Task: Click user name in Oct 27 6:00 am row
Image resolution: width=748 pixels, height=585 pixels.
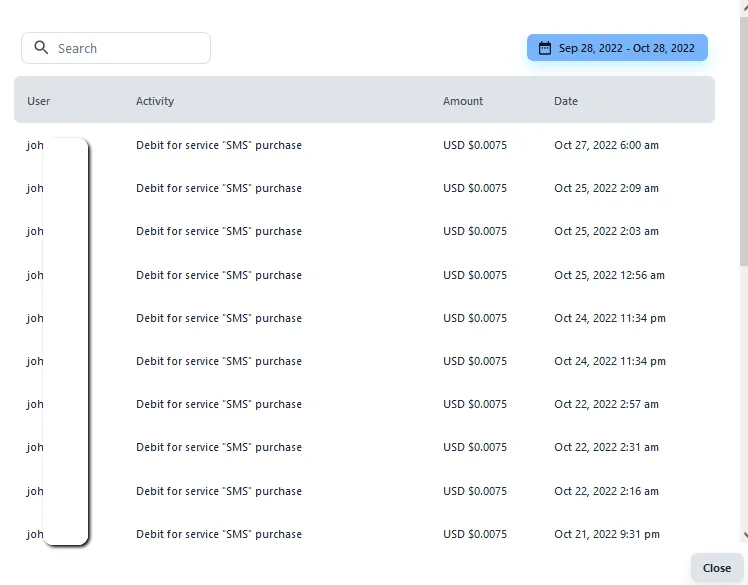Action: 35,146
